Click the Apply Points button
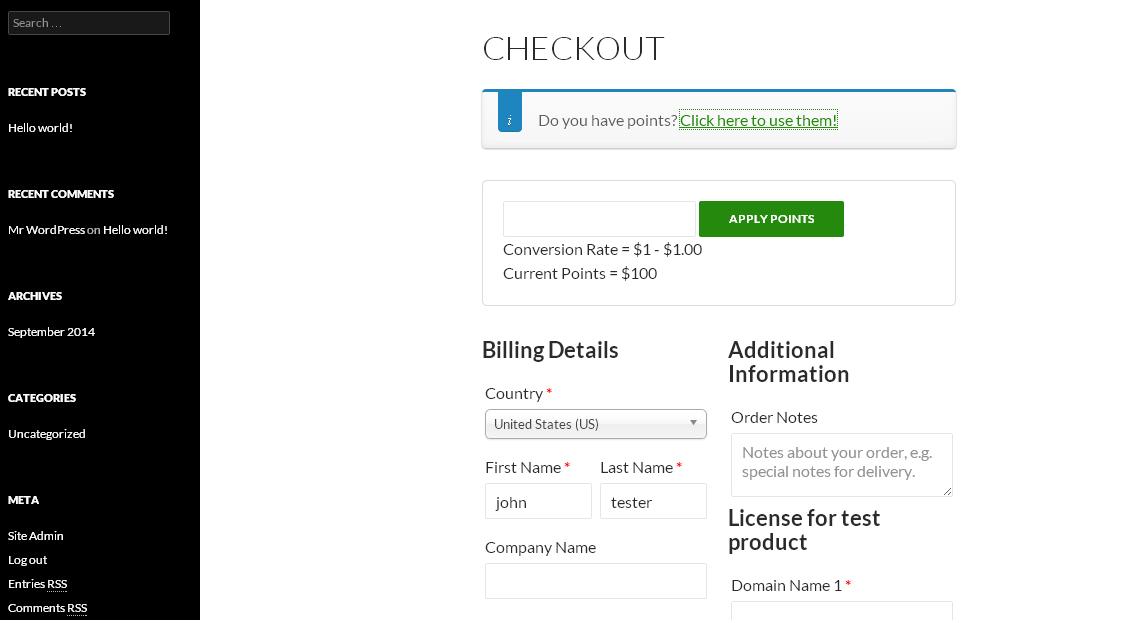The width and height of the screenshot is (1142, 623). pyautogui.click(x=771, y=219)
